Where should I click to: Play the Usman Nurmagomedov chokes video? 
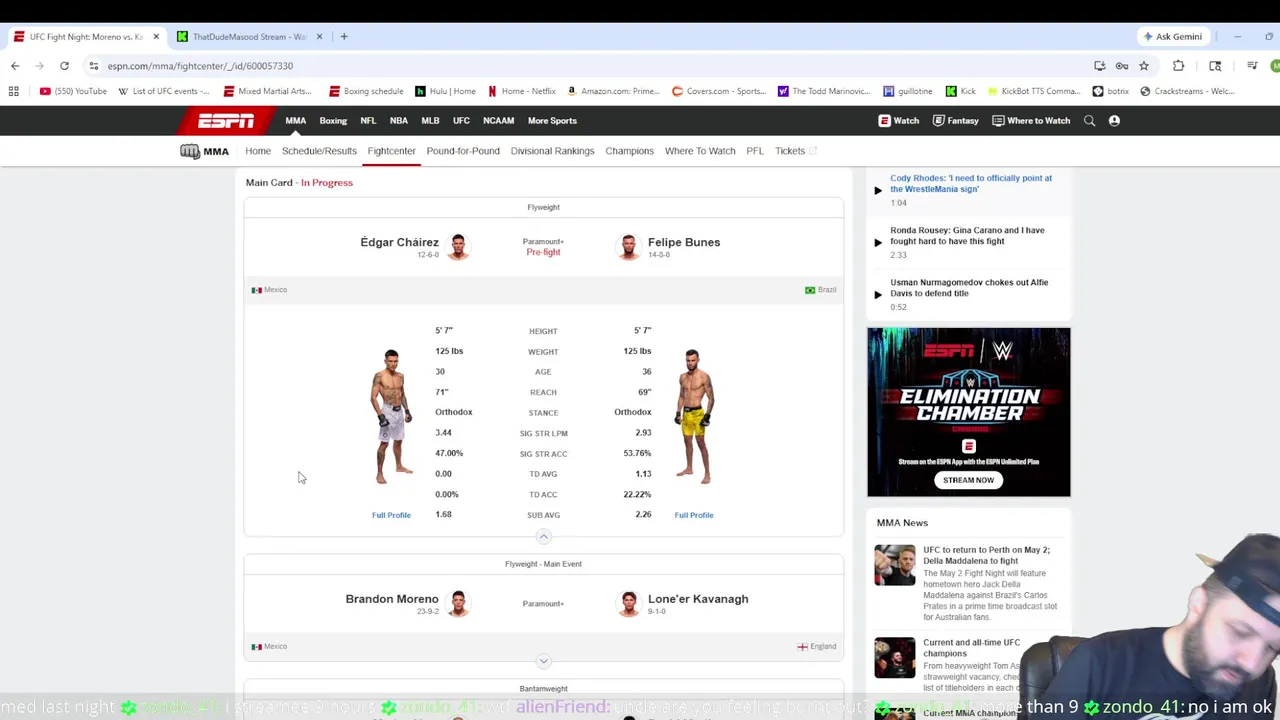878,294
